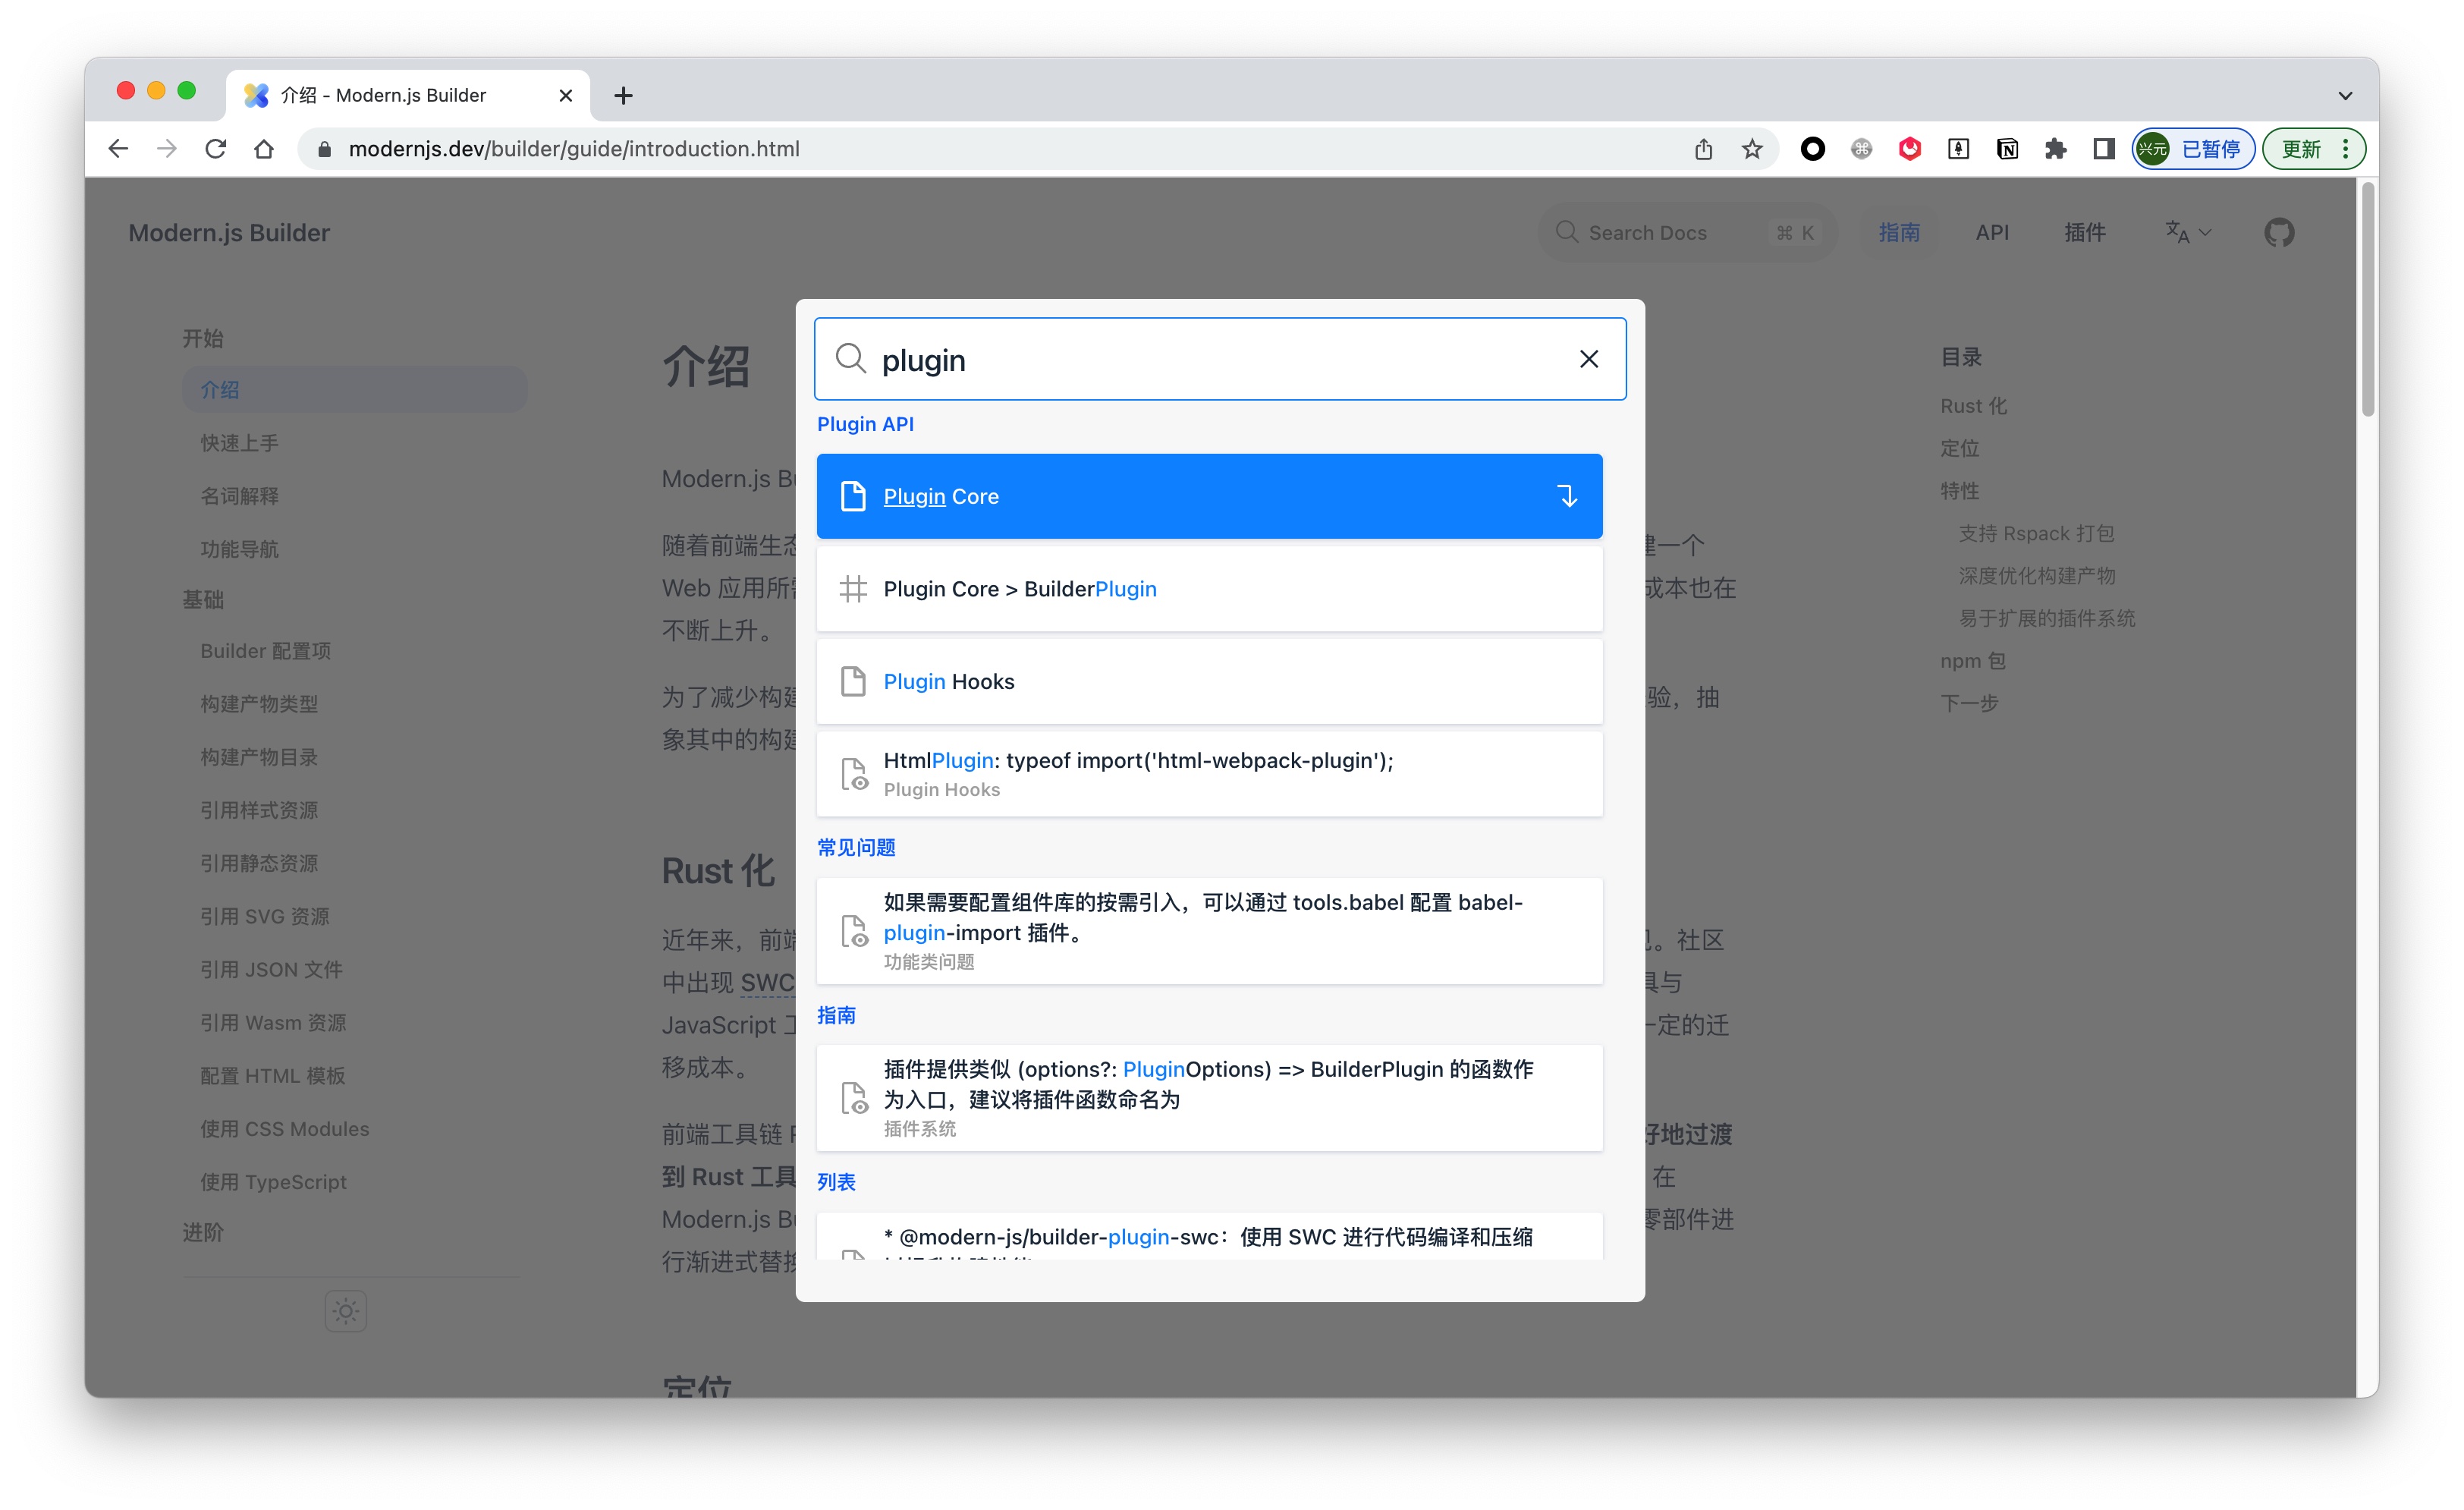Toggle the dark/light theme sun button
The width and height of the screenshot is (2464, 1510).
coord(346,1310)
